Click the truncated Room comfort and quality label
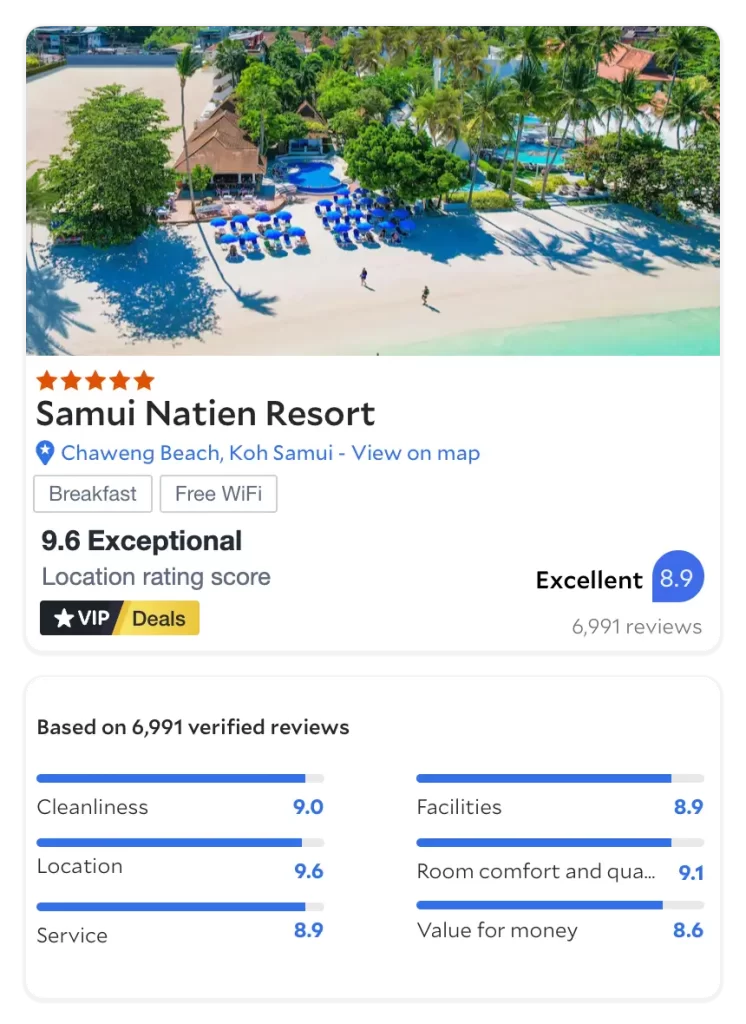Screen dimensions: 746x1024 pyautogui.click(x=536, y=871)
